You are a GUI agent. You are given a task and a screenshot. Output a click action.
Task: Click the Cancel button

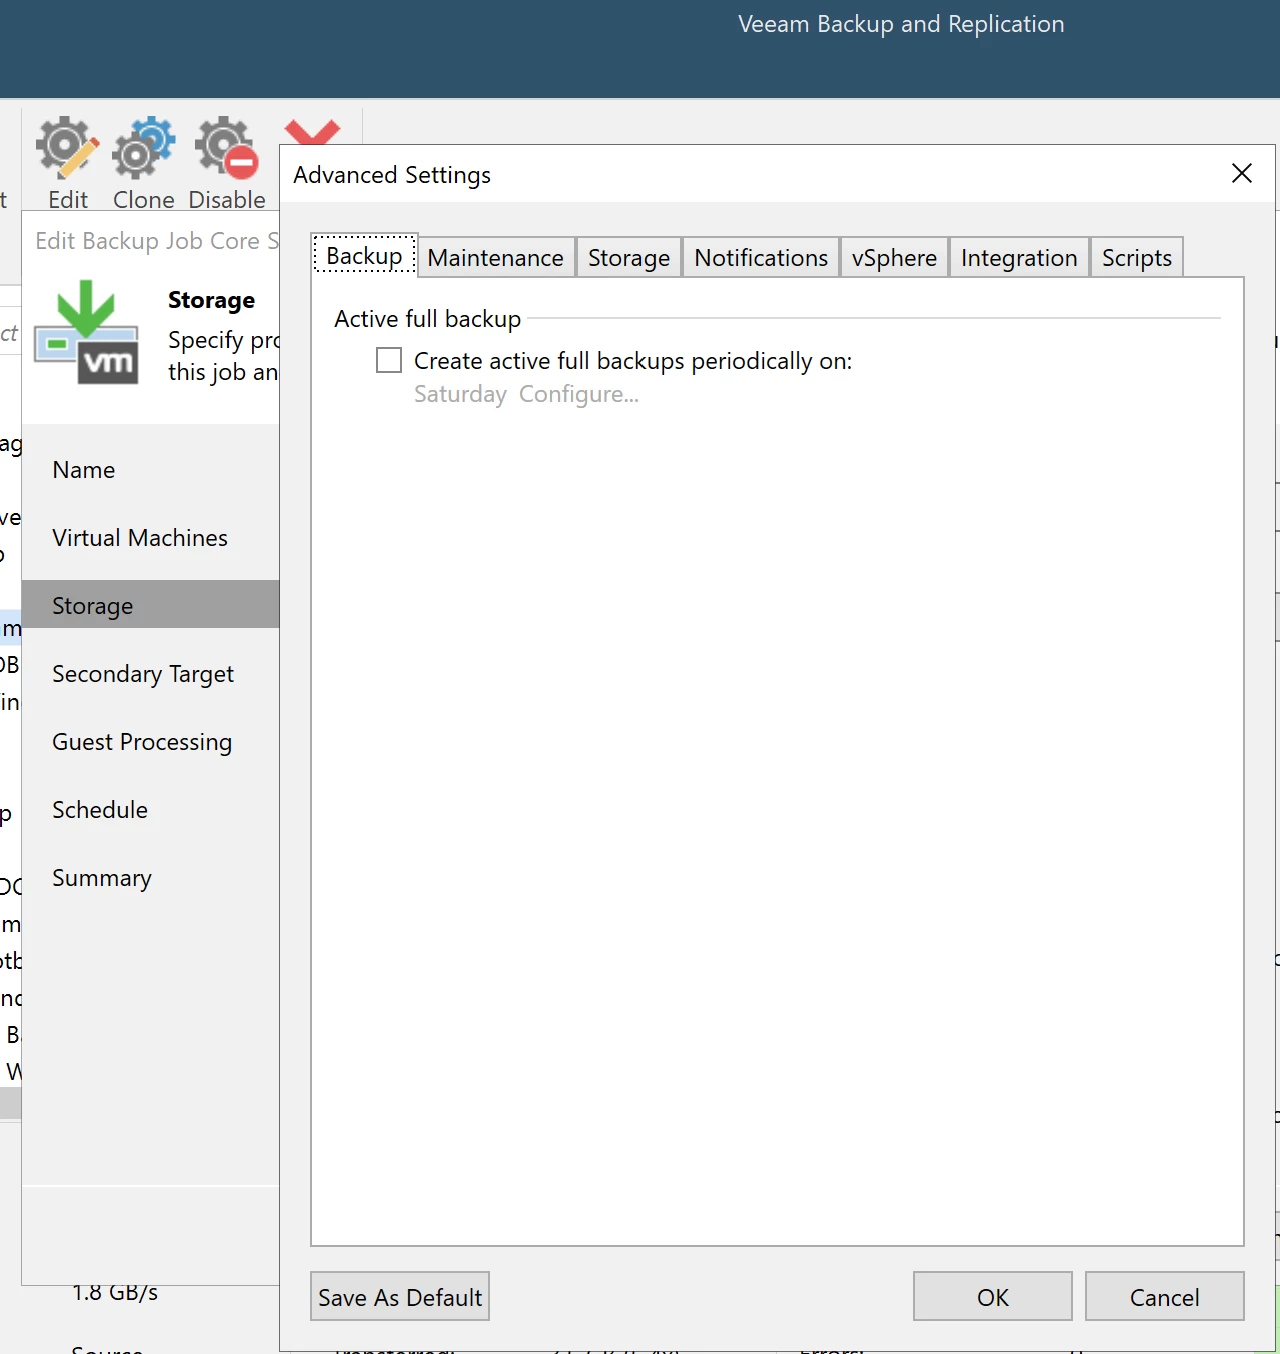click(x=1165, y=1297)
